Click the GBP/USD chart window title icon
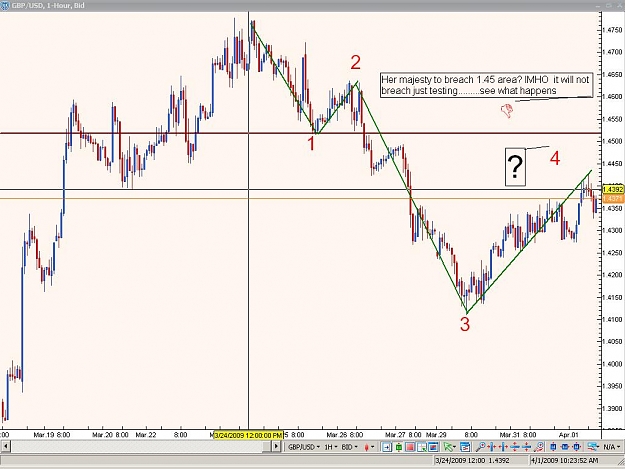 pos(5,6)
